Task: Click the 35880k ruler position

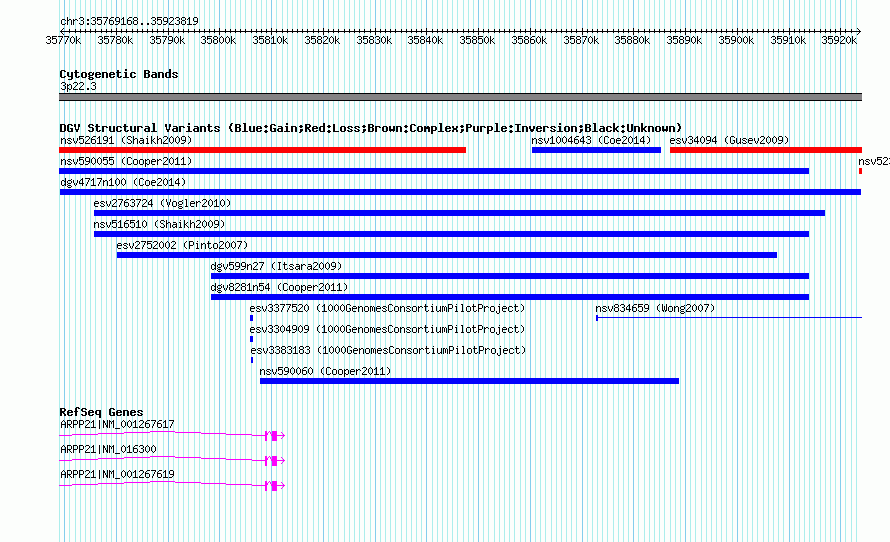Action: (632, 40)
